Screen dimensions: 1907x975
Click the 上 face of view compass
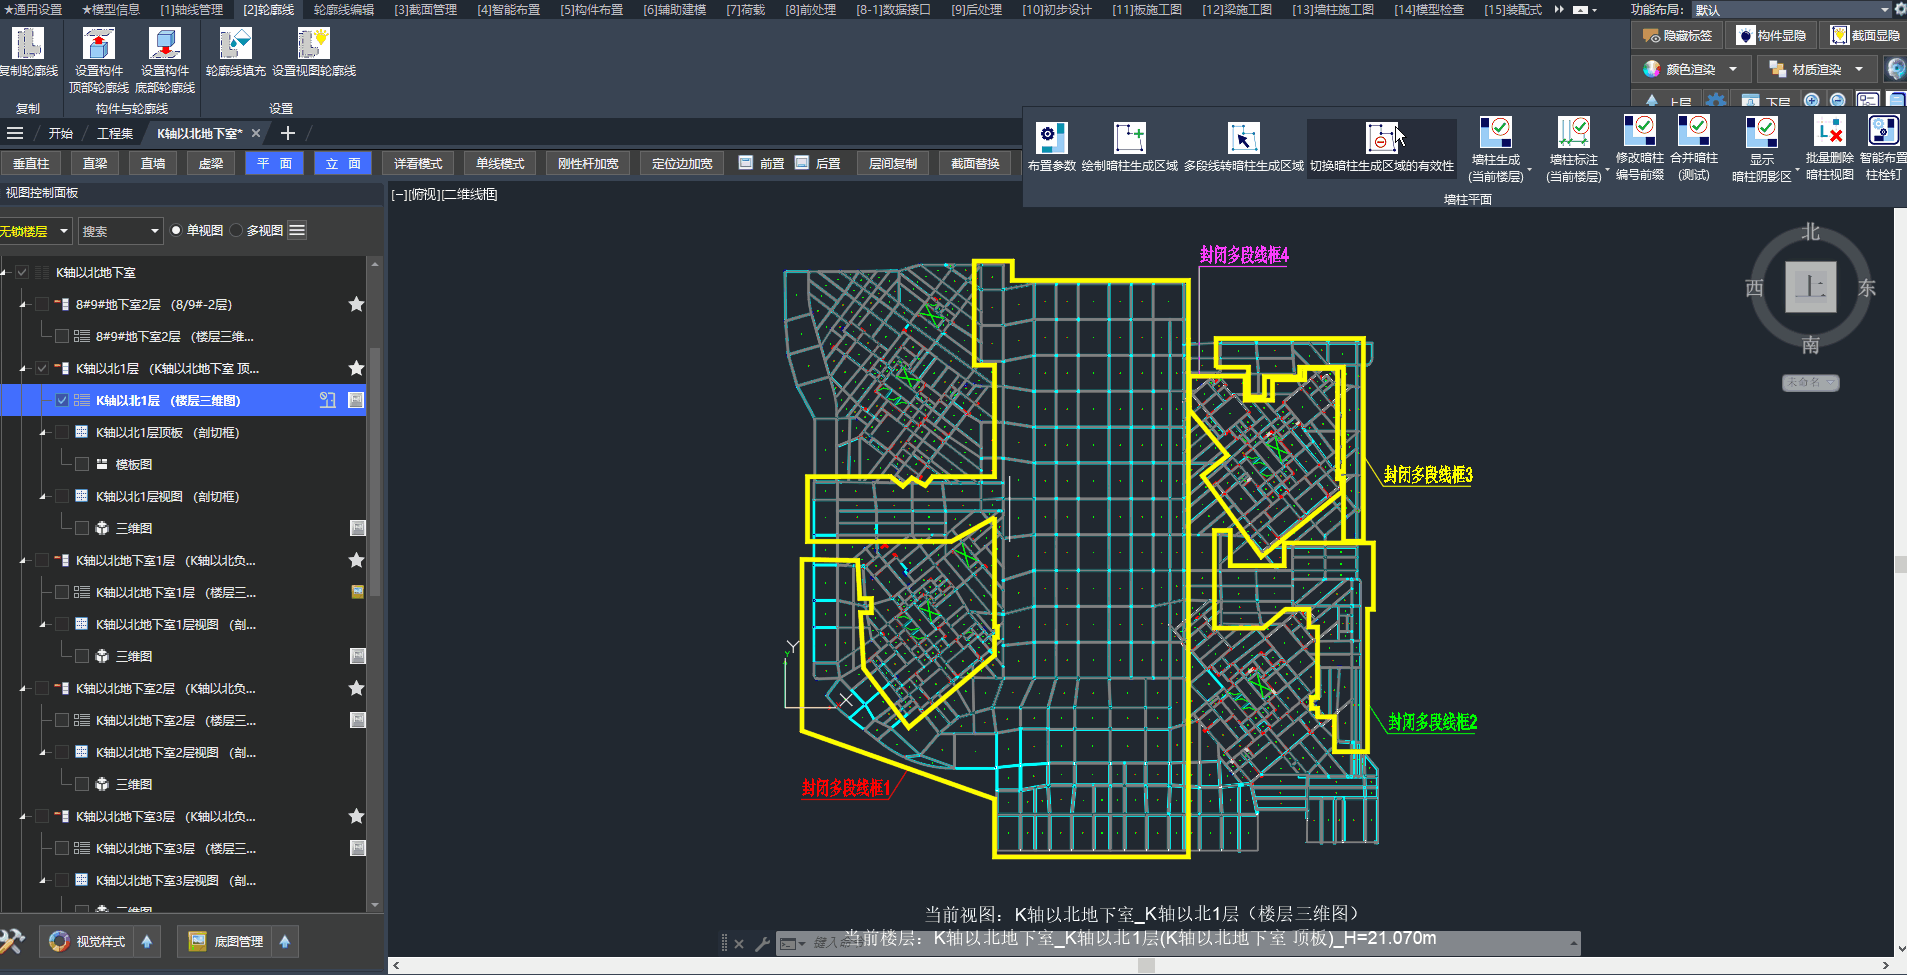click(x=1810, y=288)
